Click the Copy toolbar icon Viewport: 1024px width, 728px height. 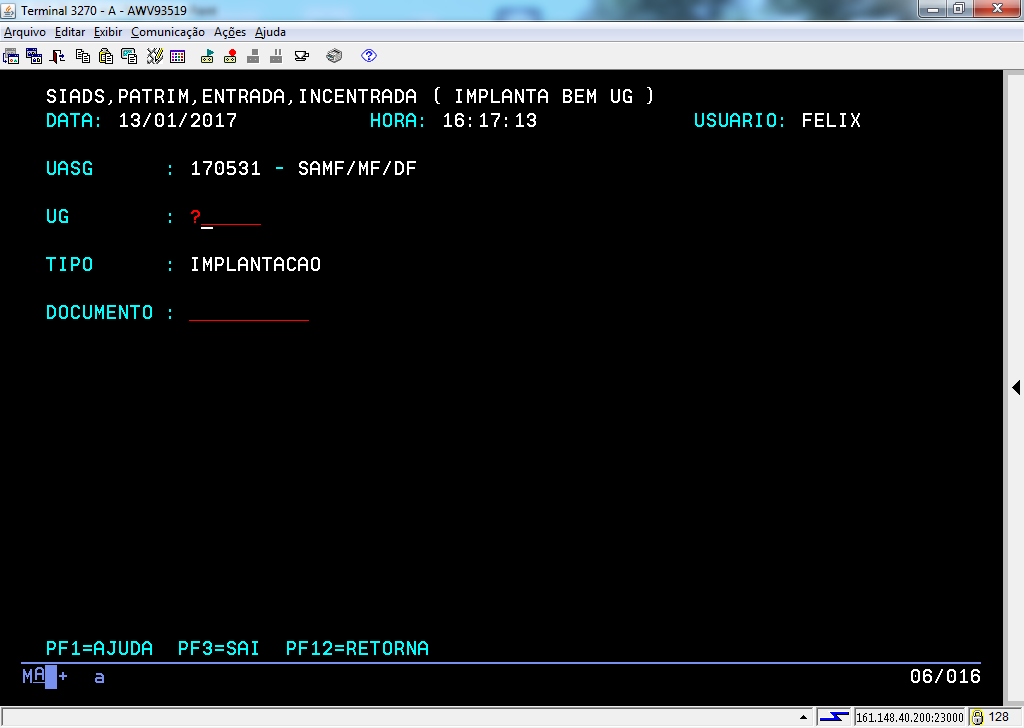tap(83, 56)
